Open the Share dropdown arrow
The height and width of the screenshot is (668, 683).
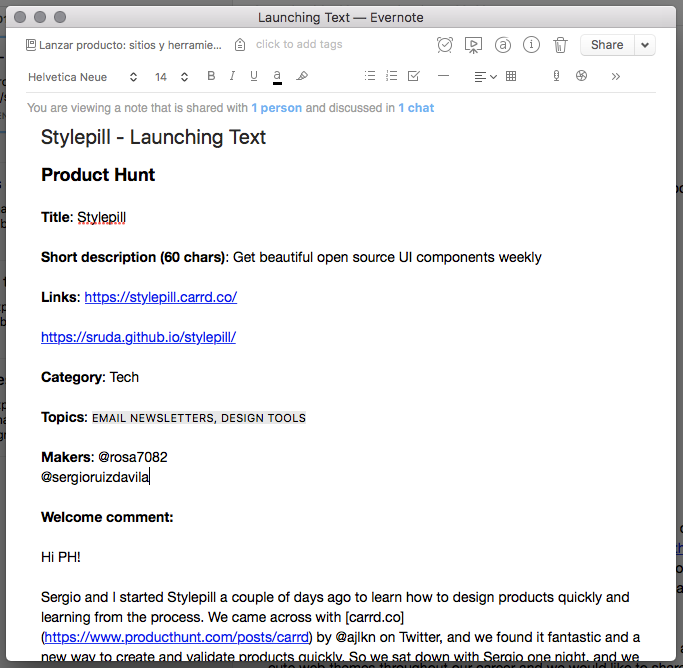click(x=645, y=45)
